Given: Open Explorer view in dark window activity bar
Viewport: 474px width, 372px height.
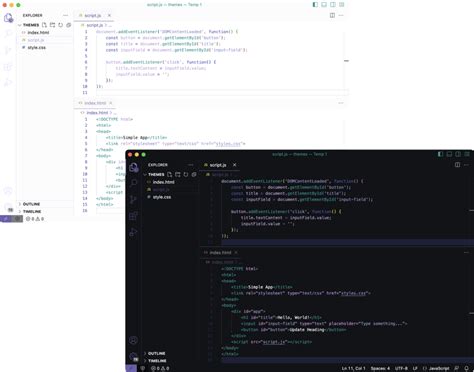Looking at the screenshot, I should 134,167.
